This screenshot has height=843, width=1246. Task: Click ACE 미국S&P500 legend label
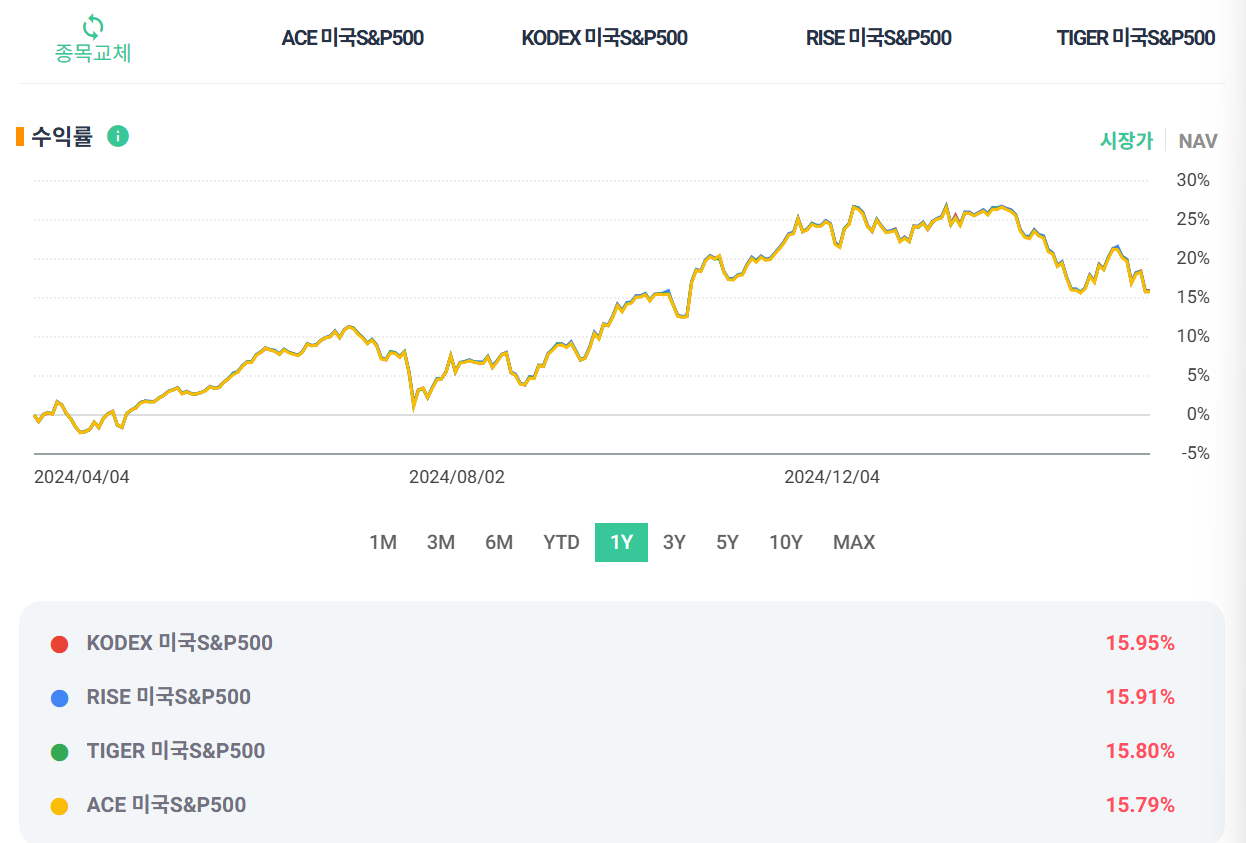pyautogui.click(x=166, y=805)
